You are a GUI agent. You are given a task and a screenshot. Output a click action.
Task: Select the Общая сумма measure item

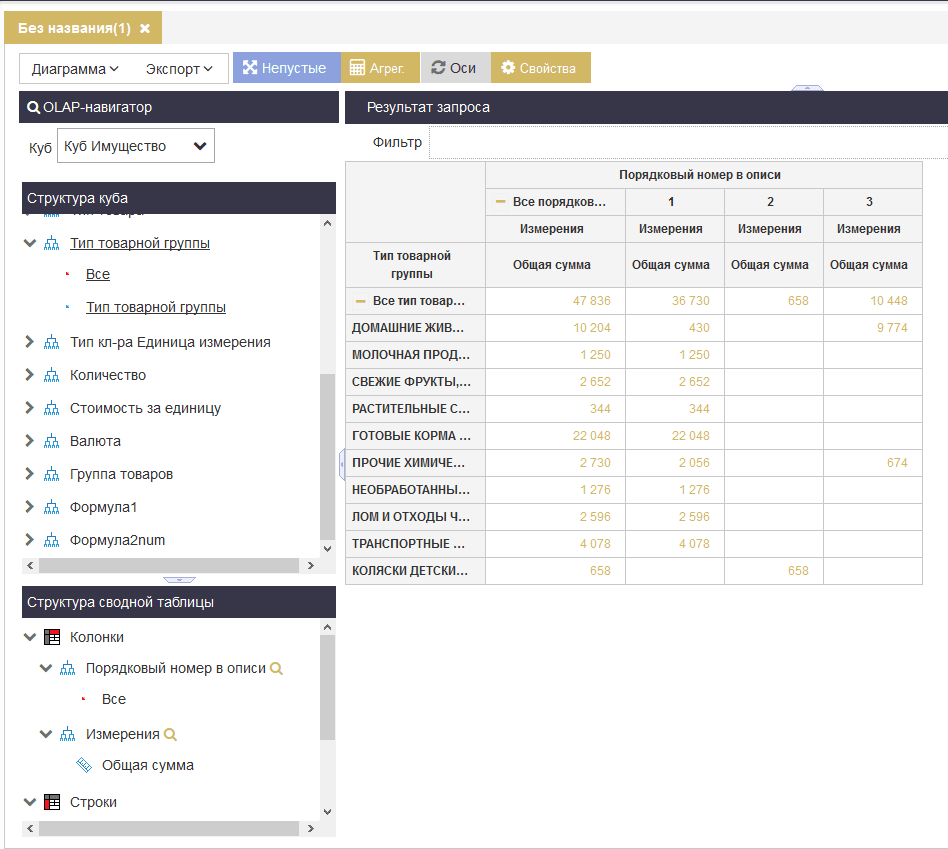(148, 766)
